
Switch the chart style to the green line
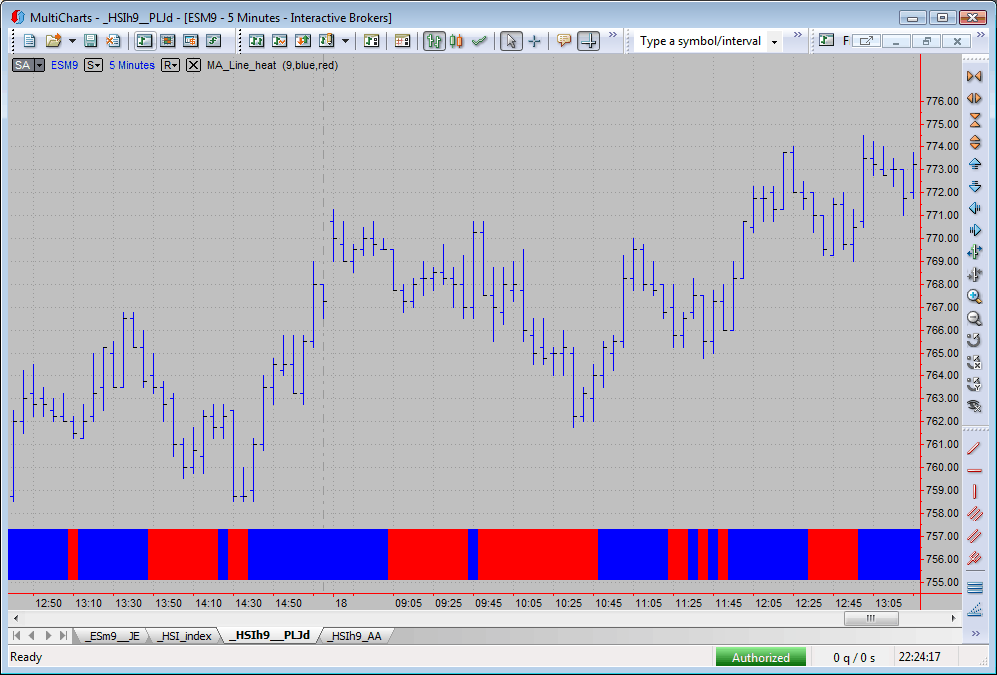coord(479,41)
